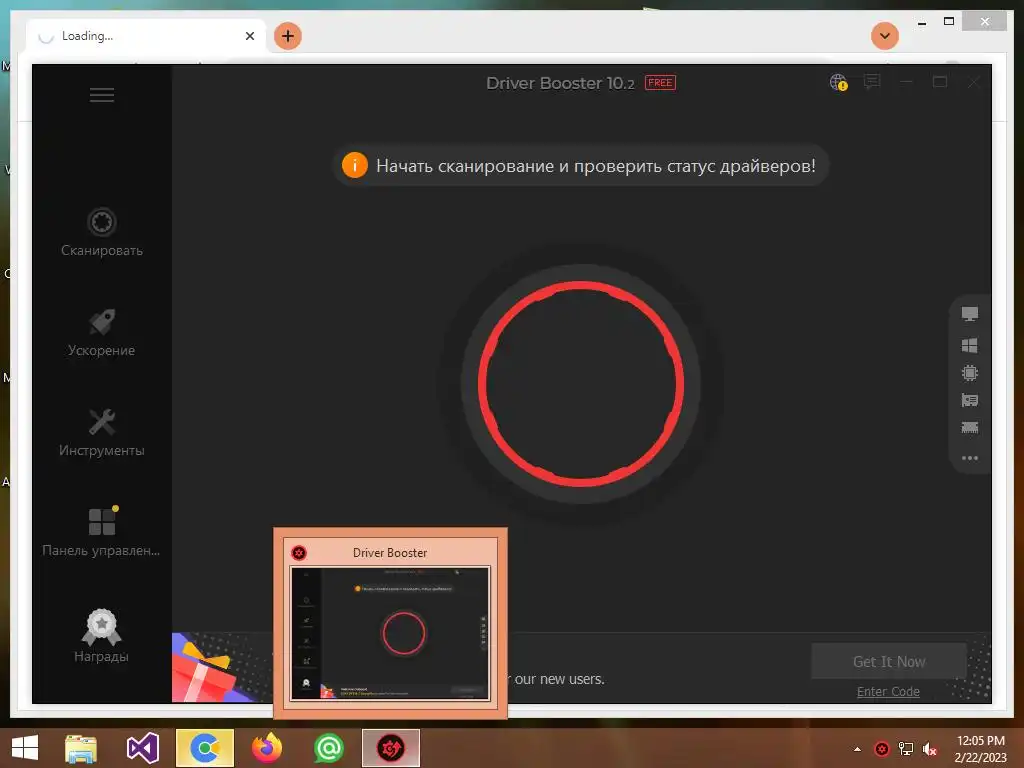Open the network tray icon

pyautogui.click(x=906, y=748)
